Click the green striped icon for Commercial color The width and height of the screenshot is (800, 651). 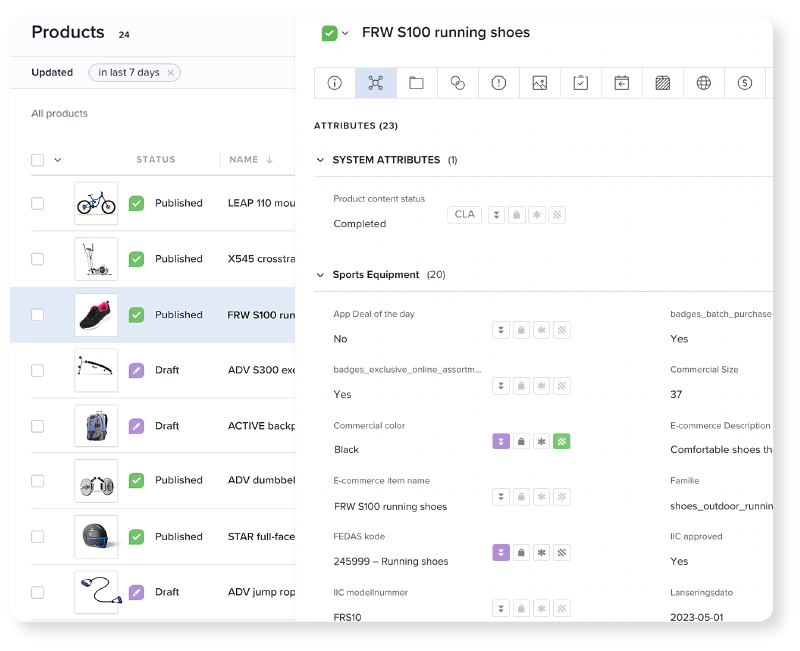click(x=562, y=441)
